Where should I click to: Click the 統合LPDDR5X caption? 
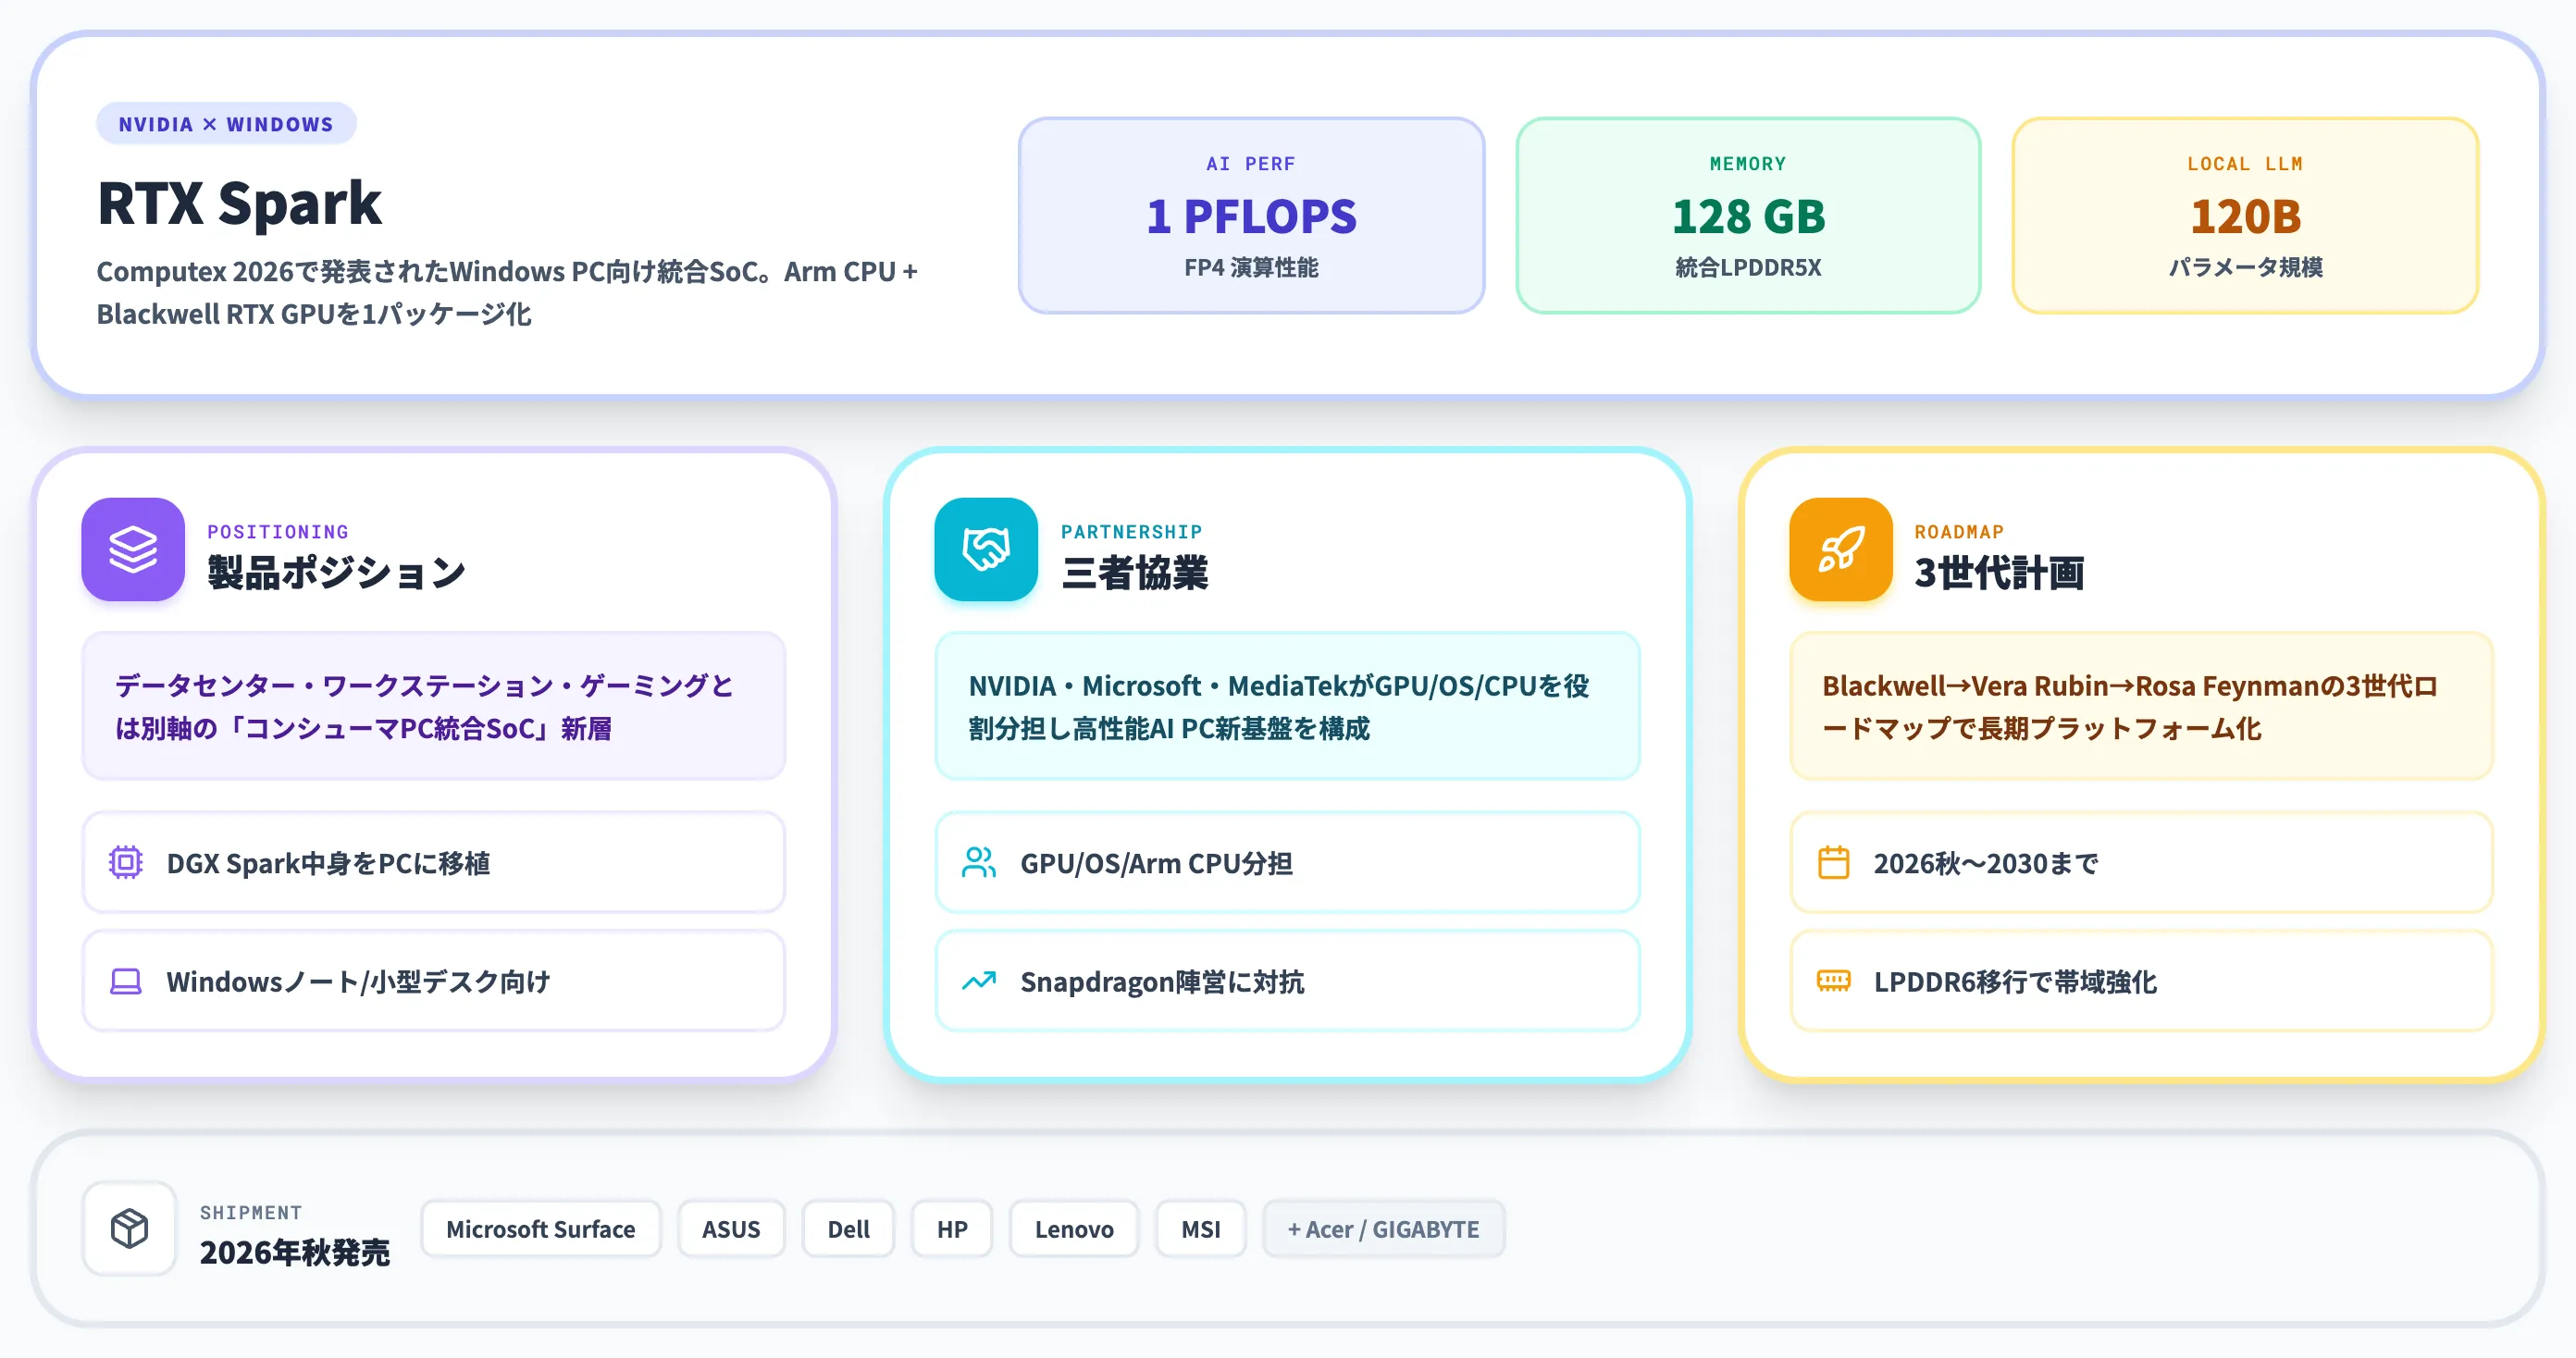click(x=1748, y=268)
